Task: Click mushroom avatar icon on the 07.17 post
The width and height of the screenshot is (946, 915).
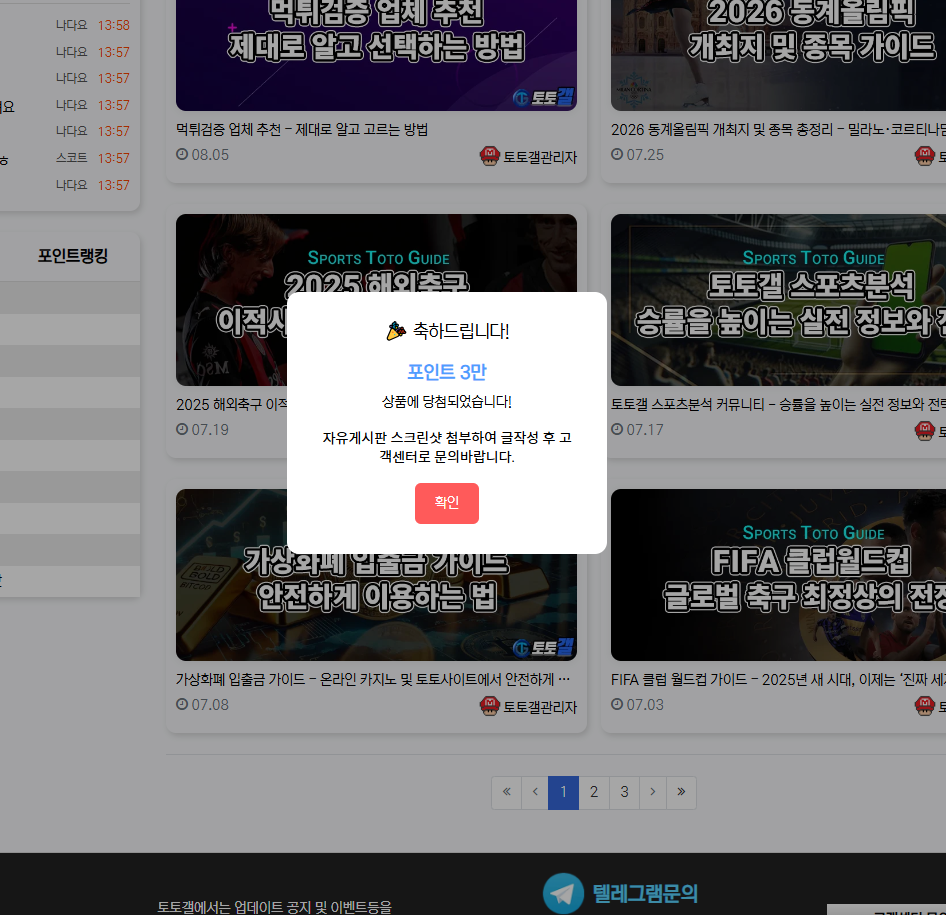Action: 924,431
